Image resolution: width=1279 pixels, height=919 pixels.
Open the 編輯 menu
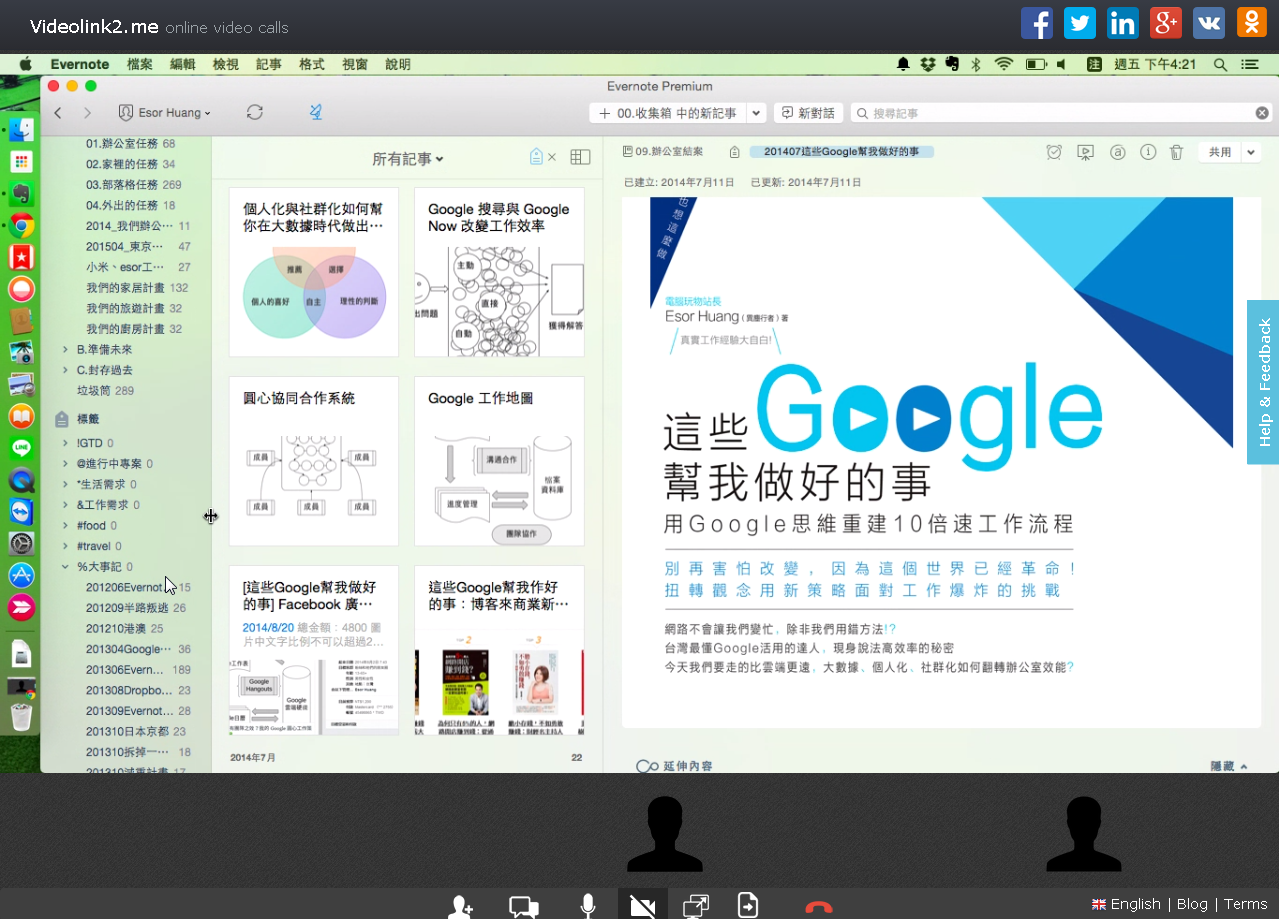183,64
